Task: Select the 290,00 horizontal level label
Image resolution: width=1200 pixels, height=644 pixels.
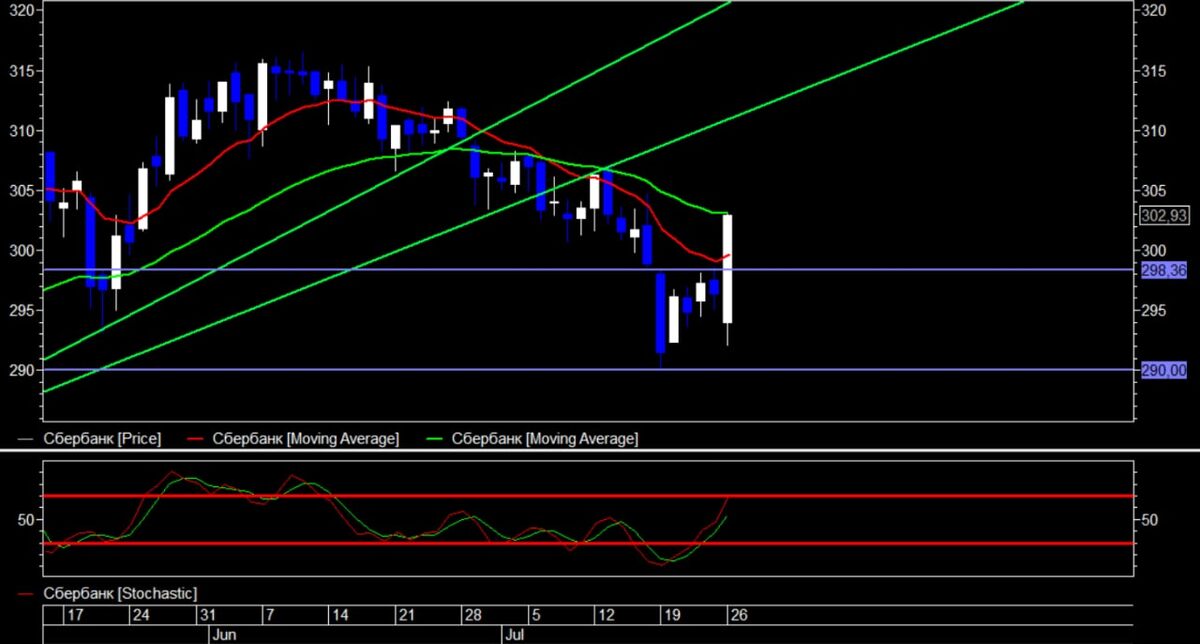Action: tap(1163, 370)
